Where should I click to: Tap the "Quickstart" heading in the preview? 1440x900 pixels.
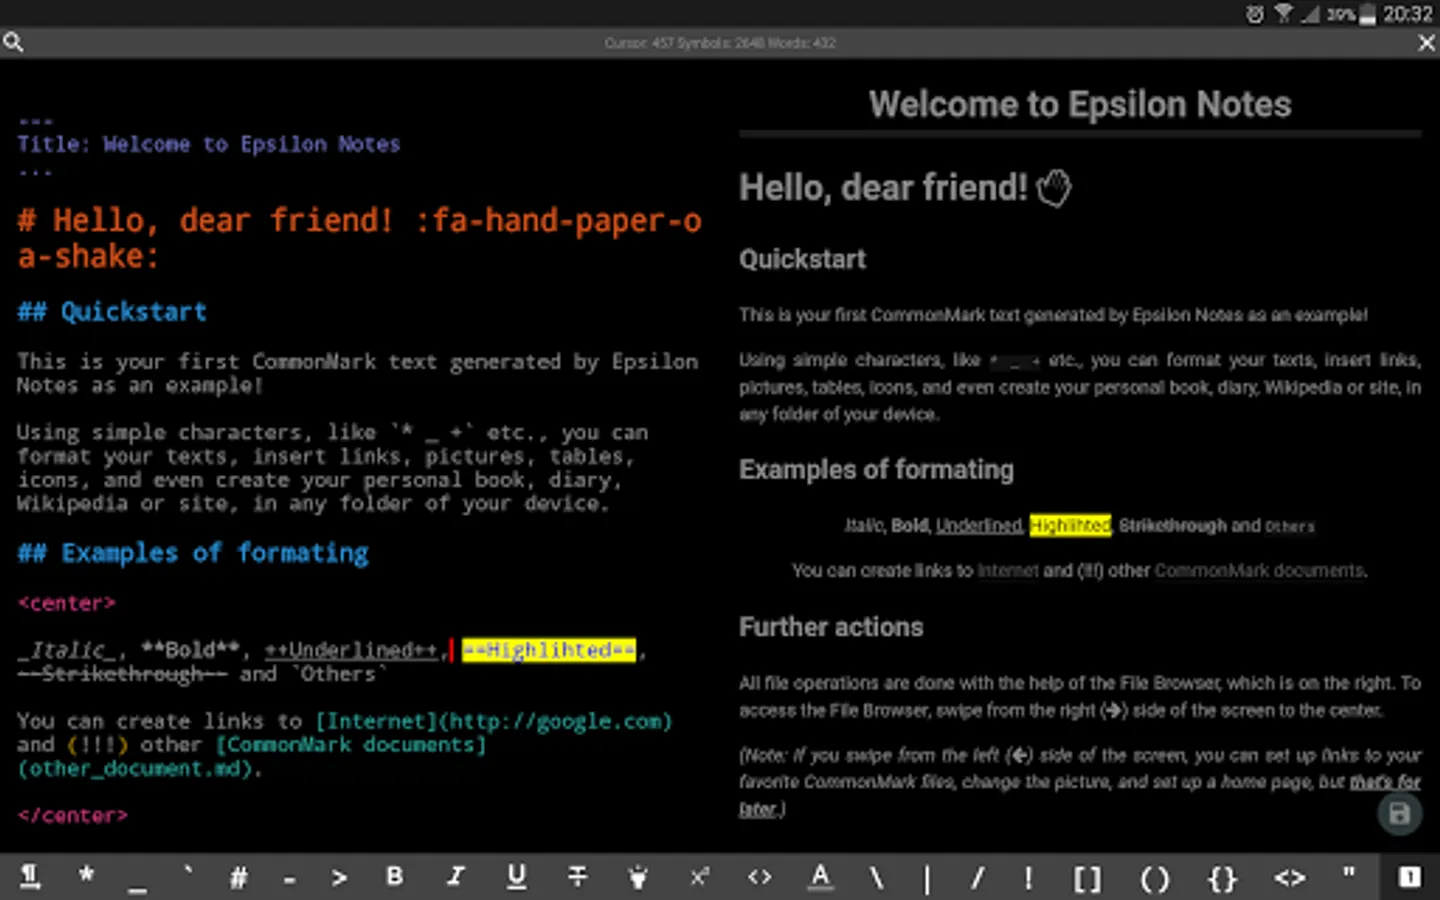(x=803, y=260)
